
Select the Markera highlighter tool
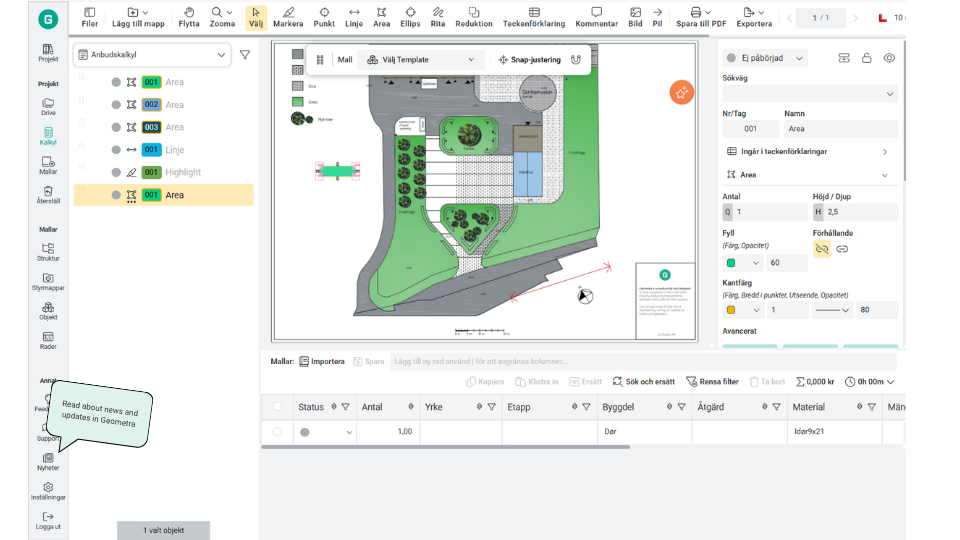point(288,17)
